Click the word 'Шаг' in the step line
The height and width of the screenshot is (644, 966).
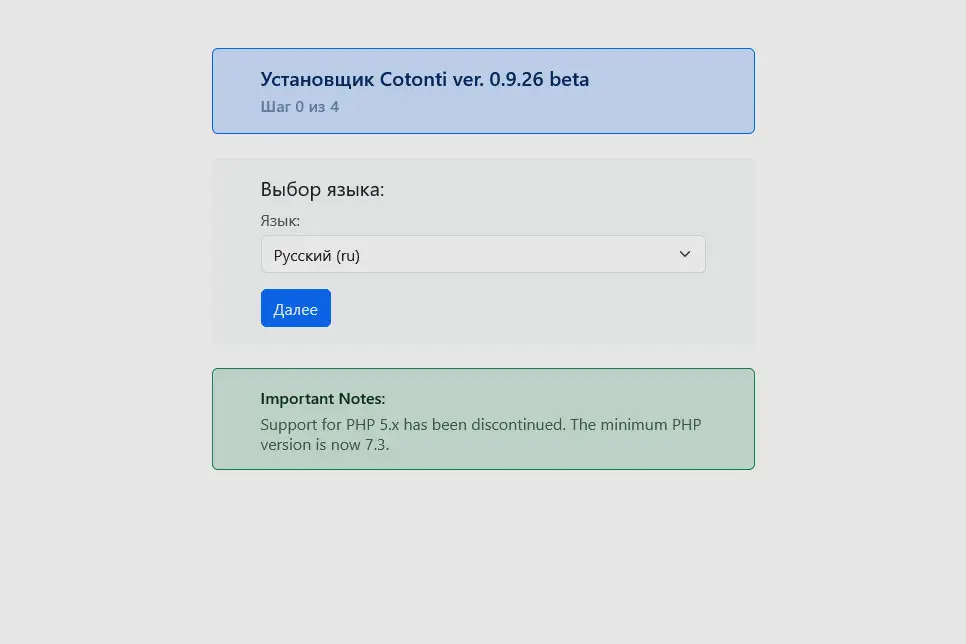(275, 106)
